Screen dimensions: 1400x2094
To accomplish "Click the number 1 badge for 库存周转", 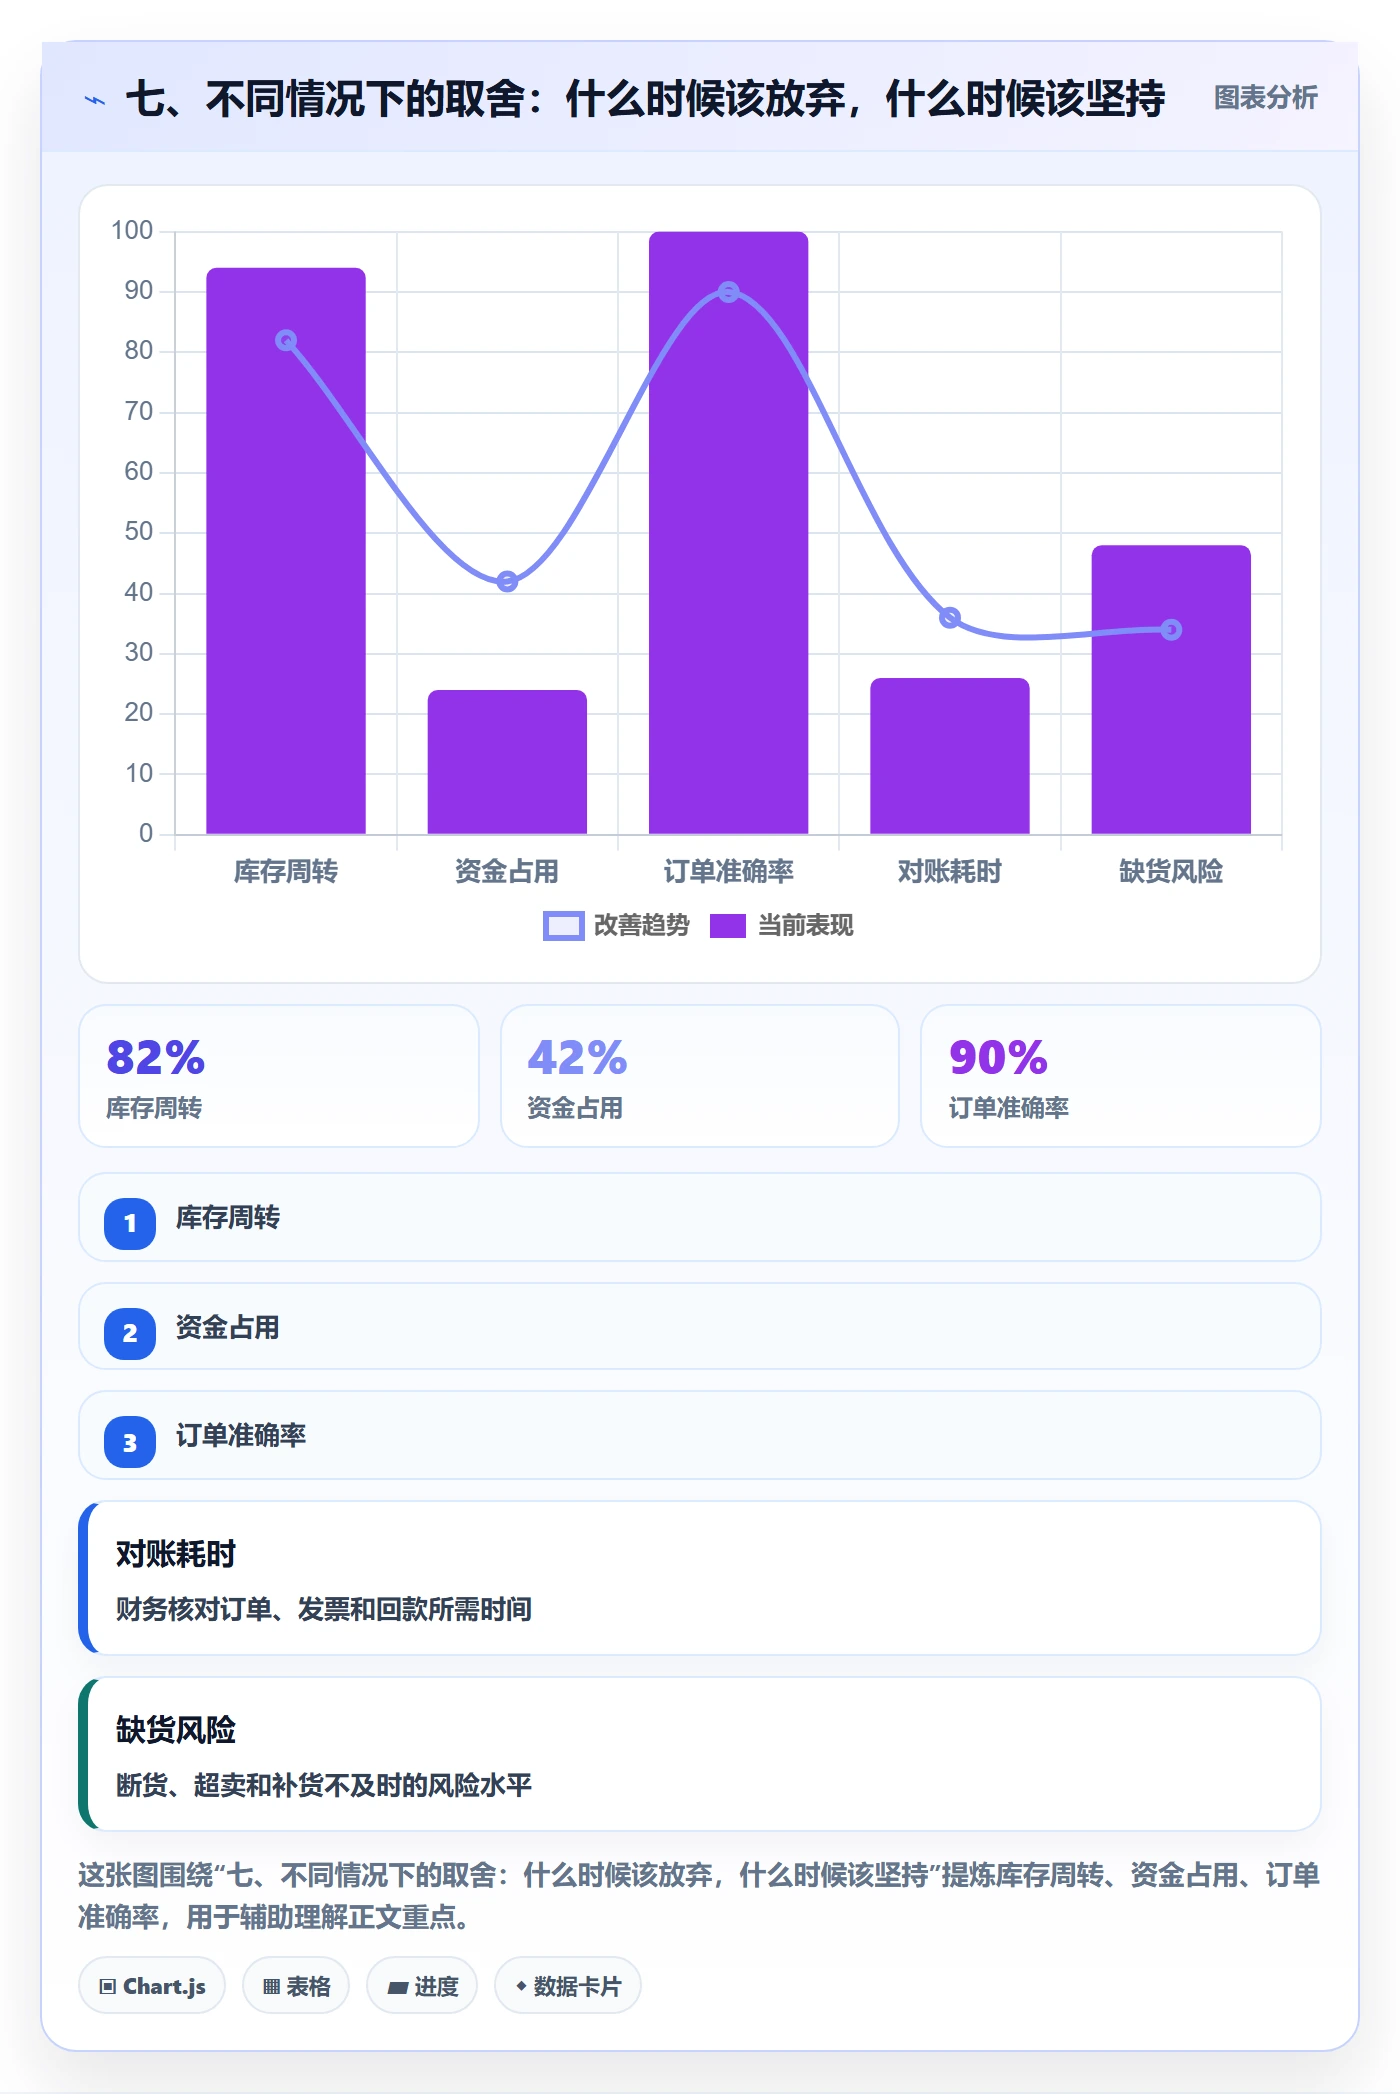I will click(130, 1223).
